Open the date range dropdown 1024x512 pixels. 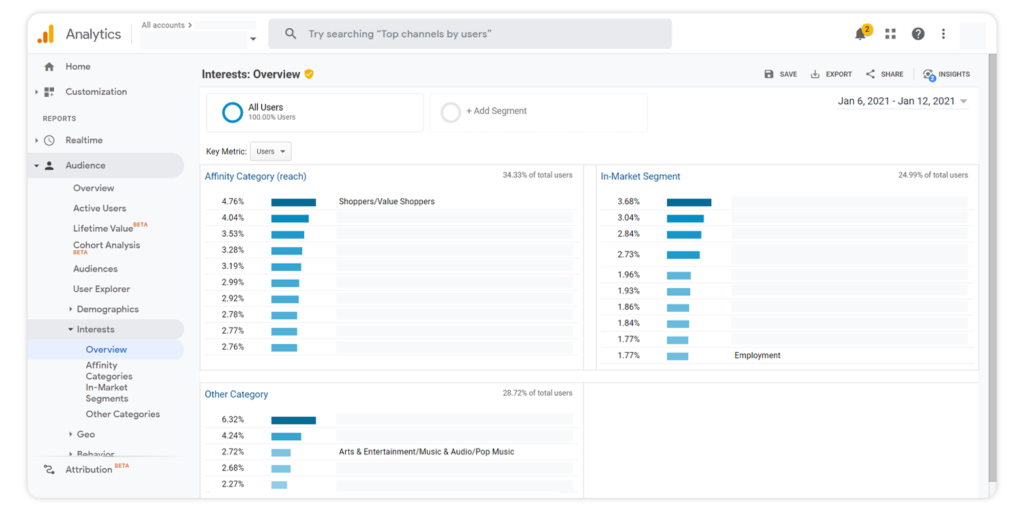[x=902, y=101]
